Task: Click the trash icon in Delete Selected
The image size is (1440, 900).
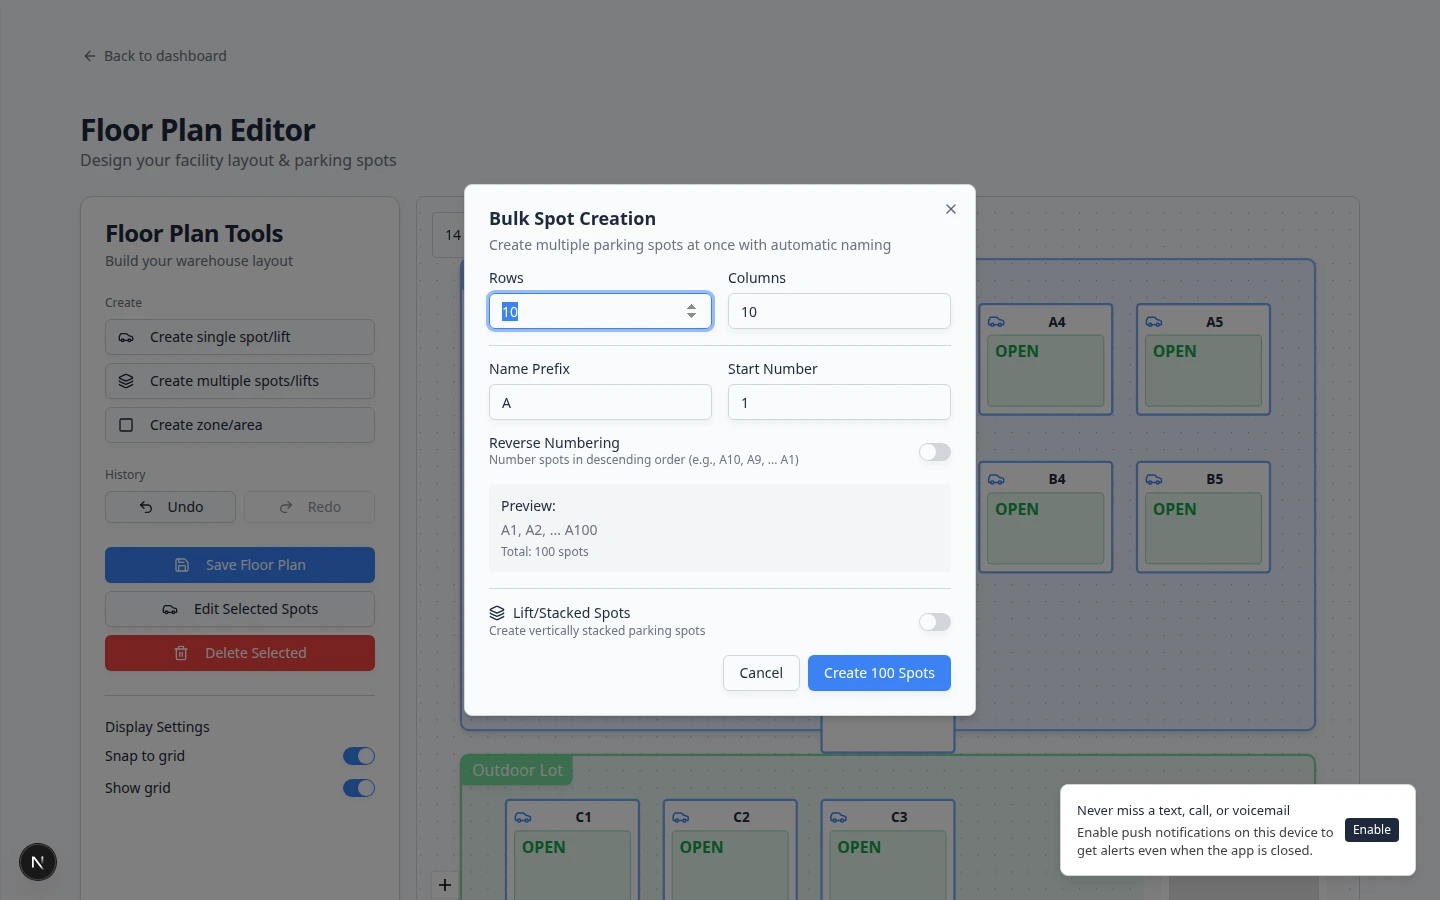Action: (181, 653)
